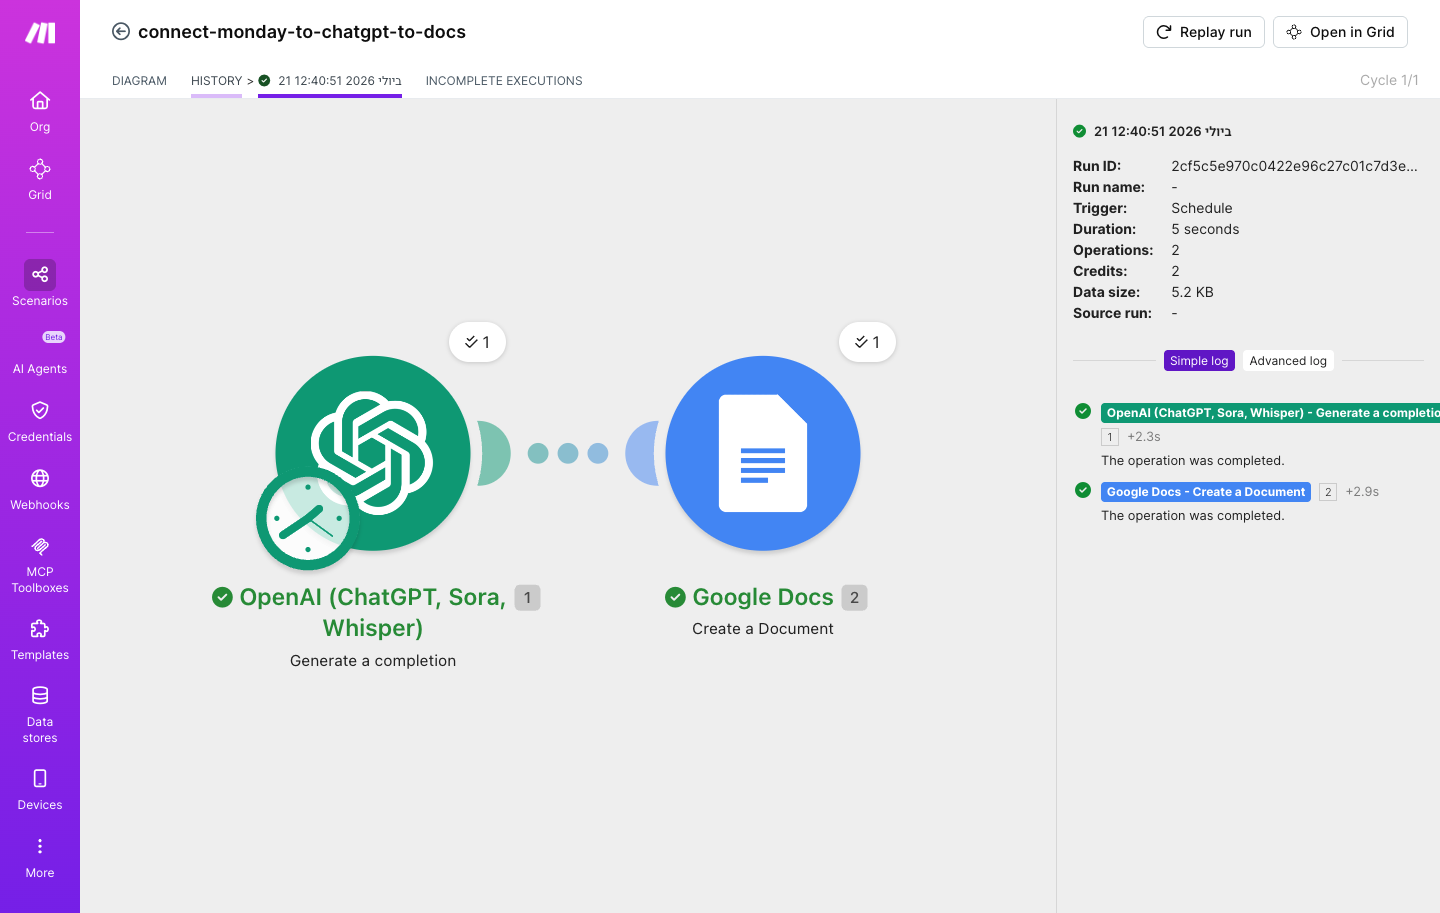
Task: Open Data stores
Action: coord(40,714)
